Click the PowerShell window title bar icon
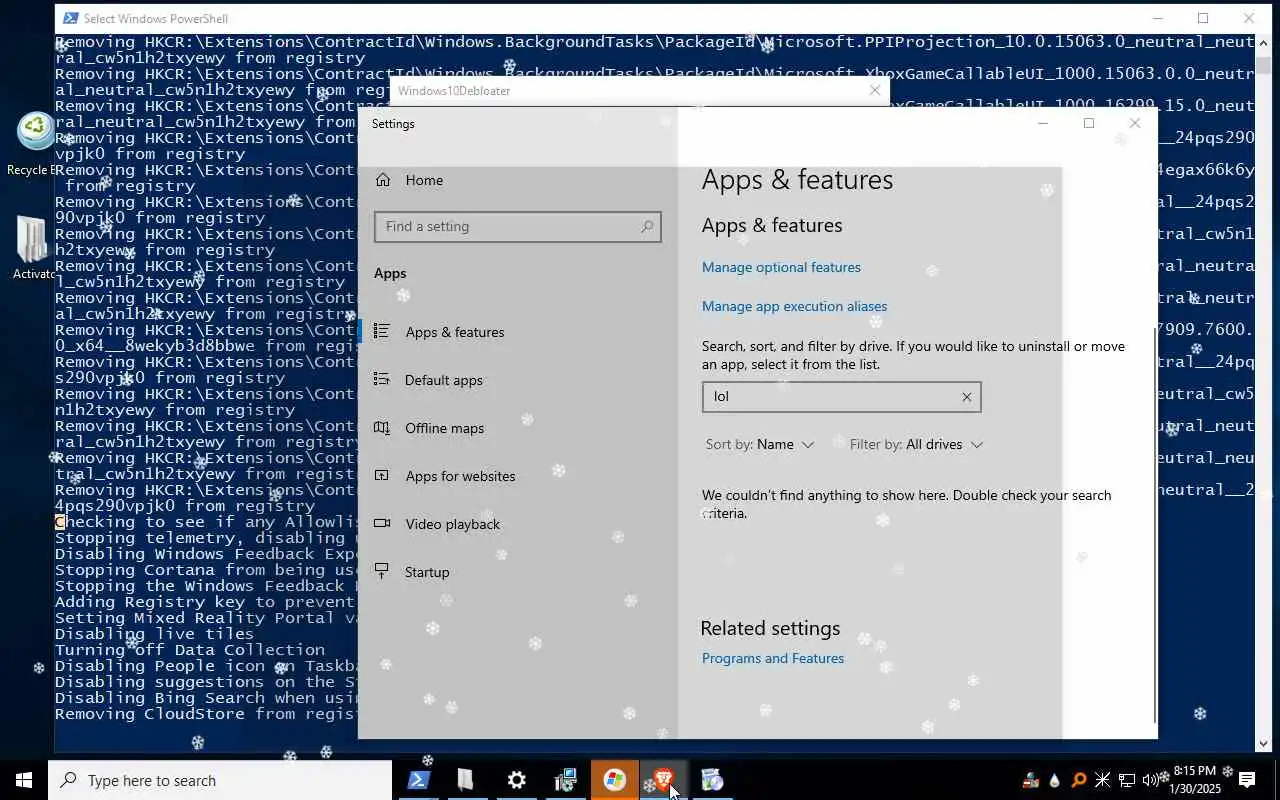Image resolution: width=1280 pixels, height=800 pixels. tap(71, 18)
